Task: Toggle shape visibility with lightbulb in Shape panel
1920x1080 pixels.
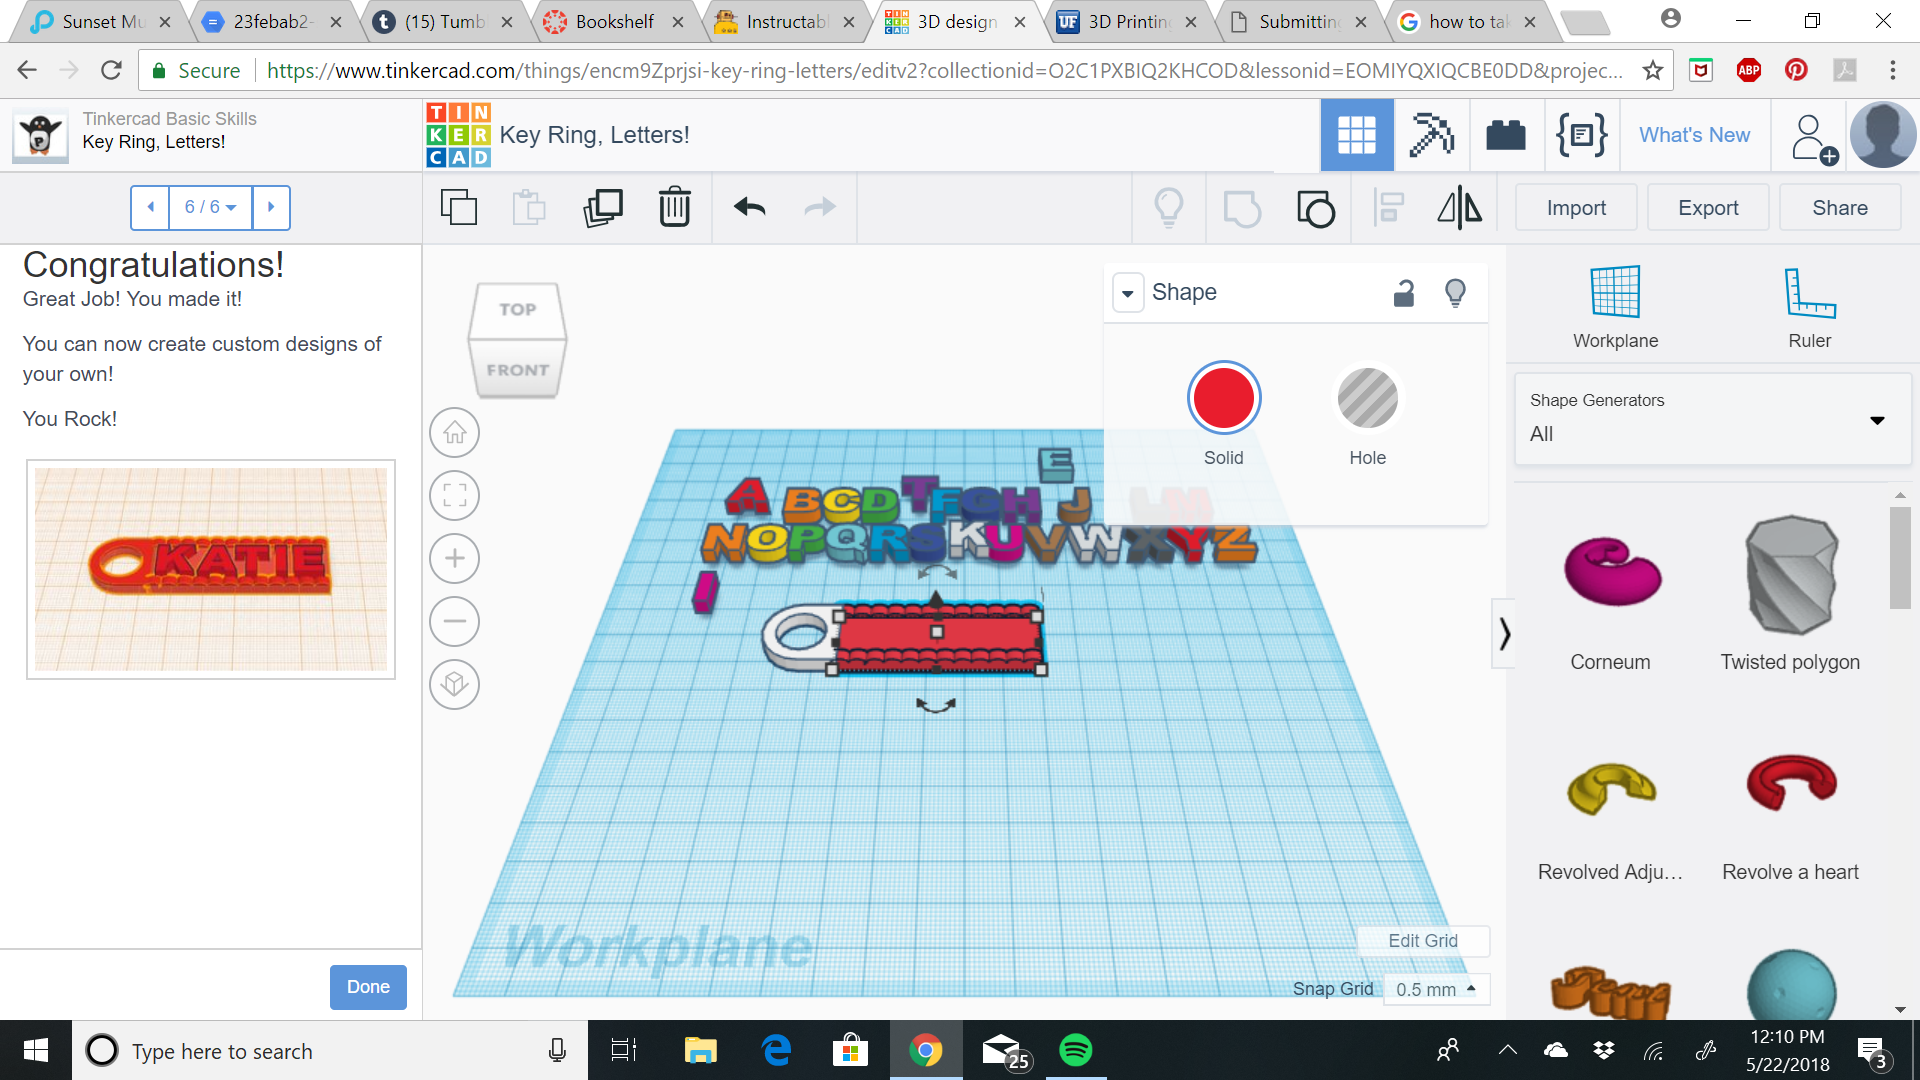Action: [x=1455, y=292]
